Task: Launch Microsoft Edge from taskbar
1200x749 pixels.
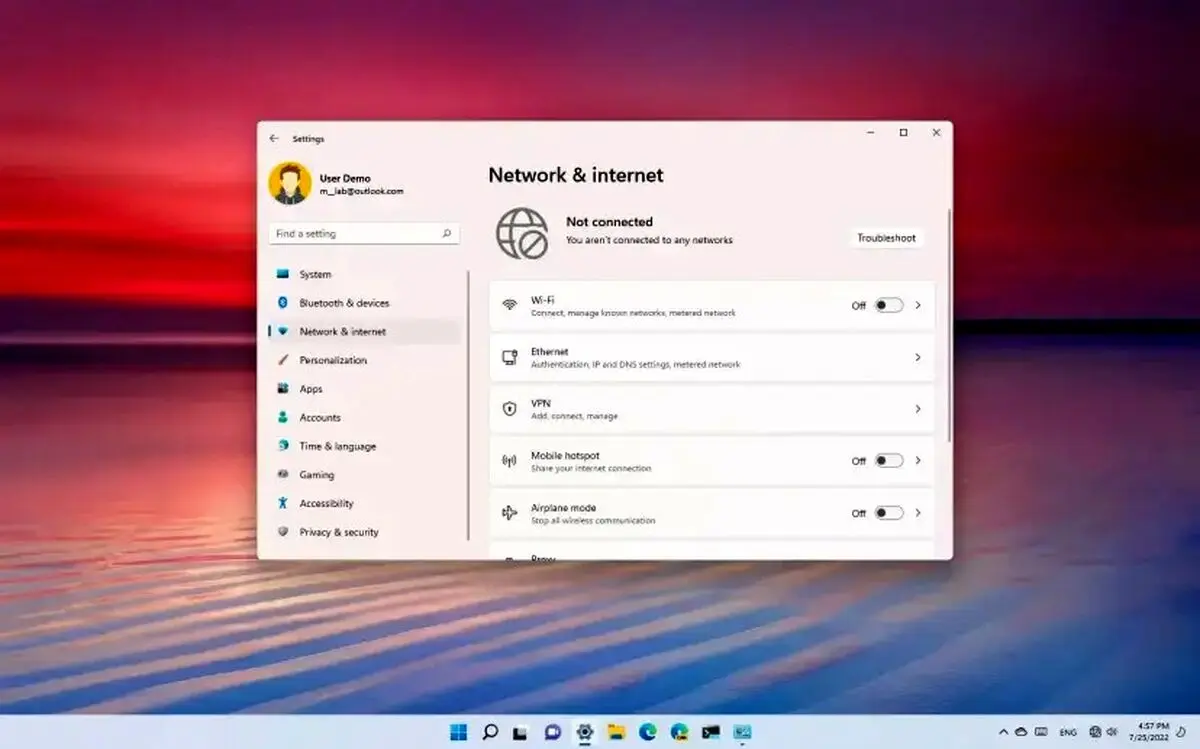Action: tap(647, 732)
